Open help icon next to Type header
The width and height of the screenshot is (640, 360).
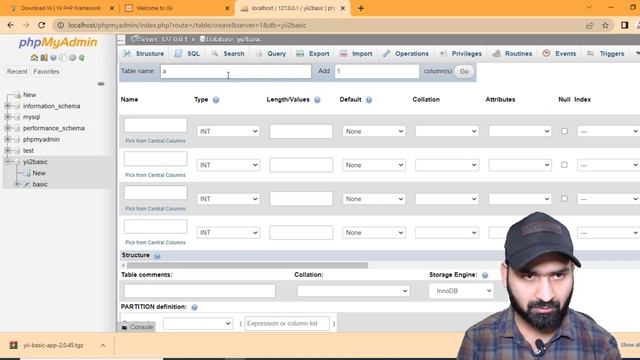[216, 100]
